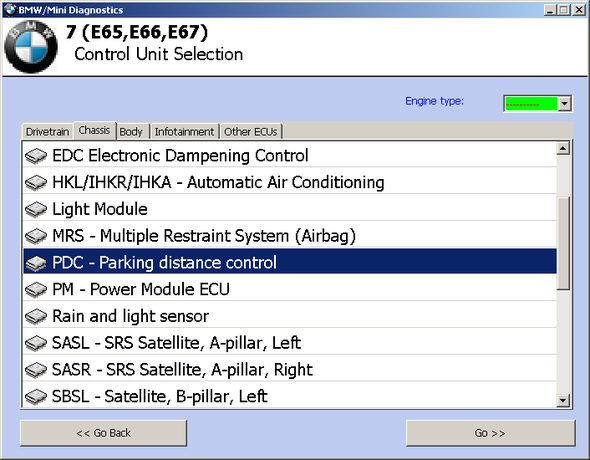Click the list scrollbar down arrow
Screen dimensions: 590x460
[563, 400]
